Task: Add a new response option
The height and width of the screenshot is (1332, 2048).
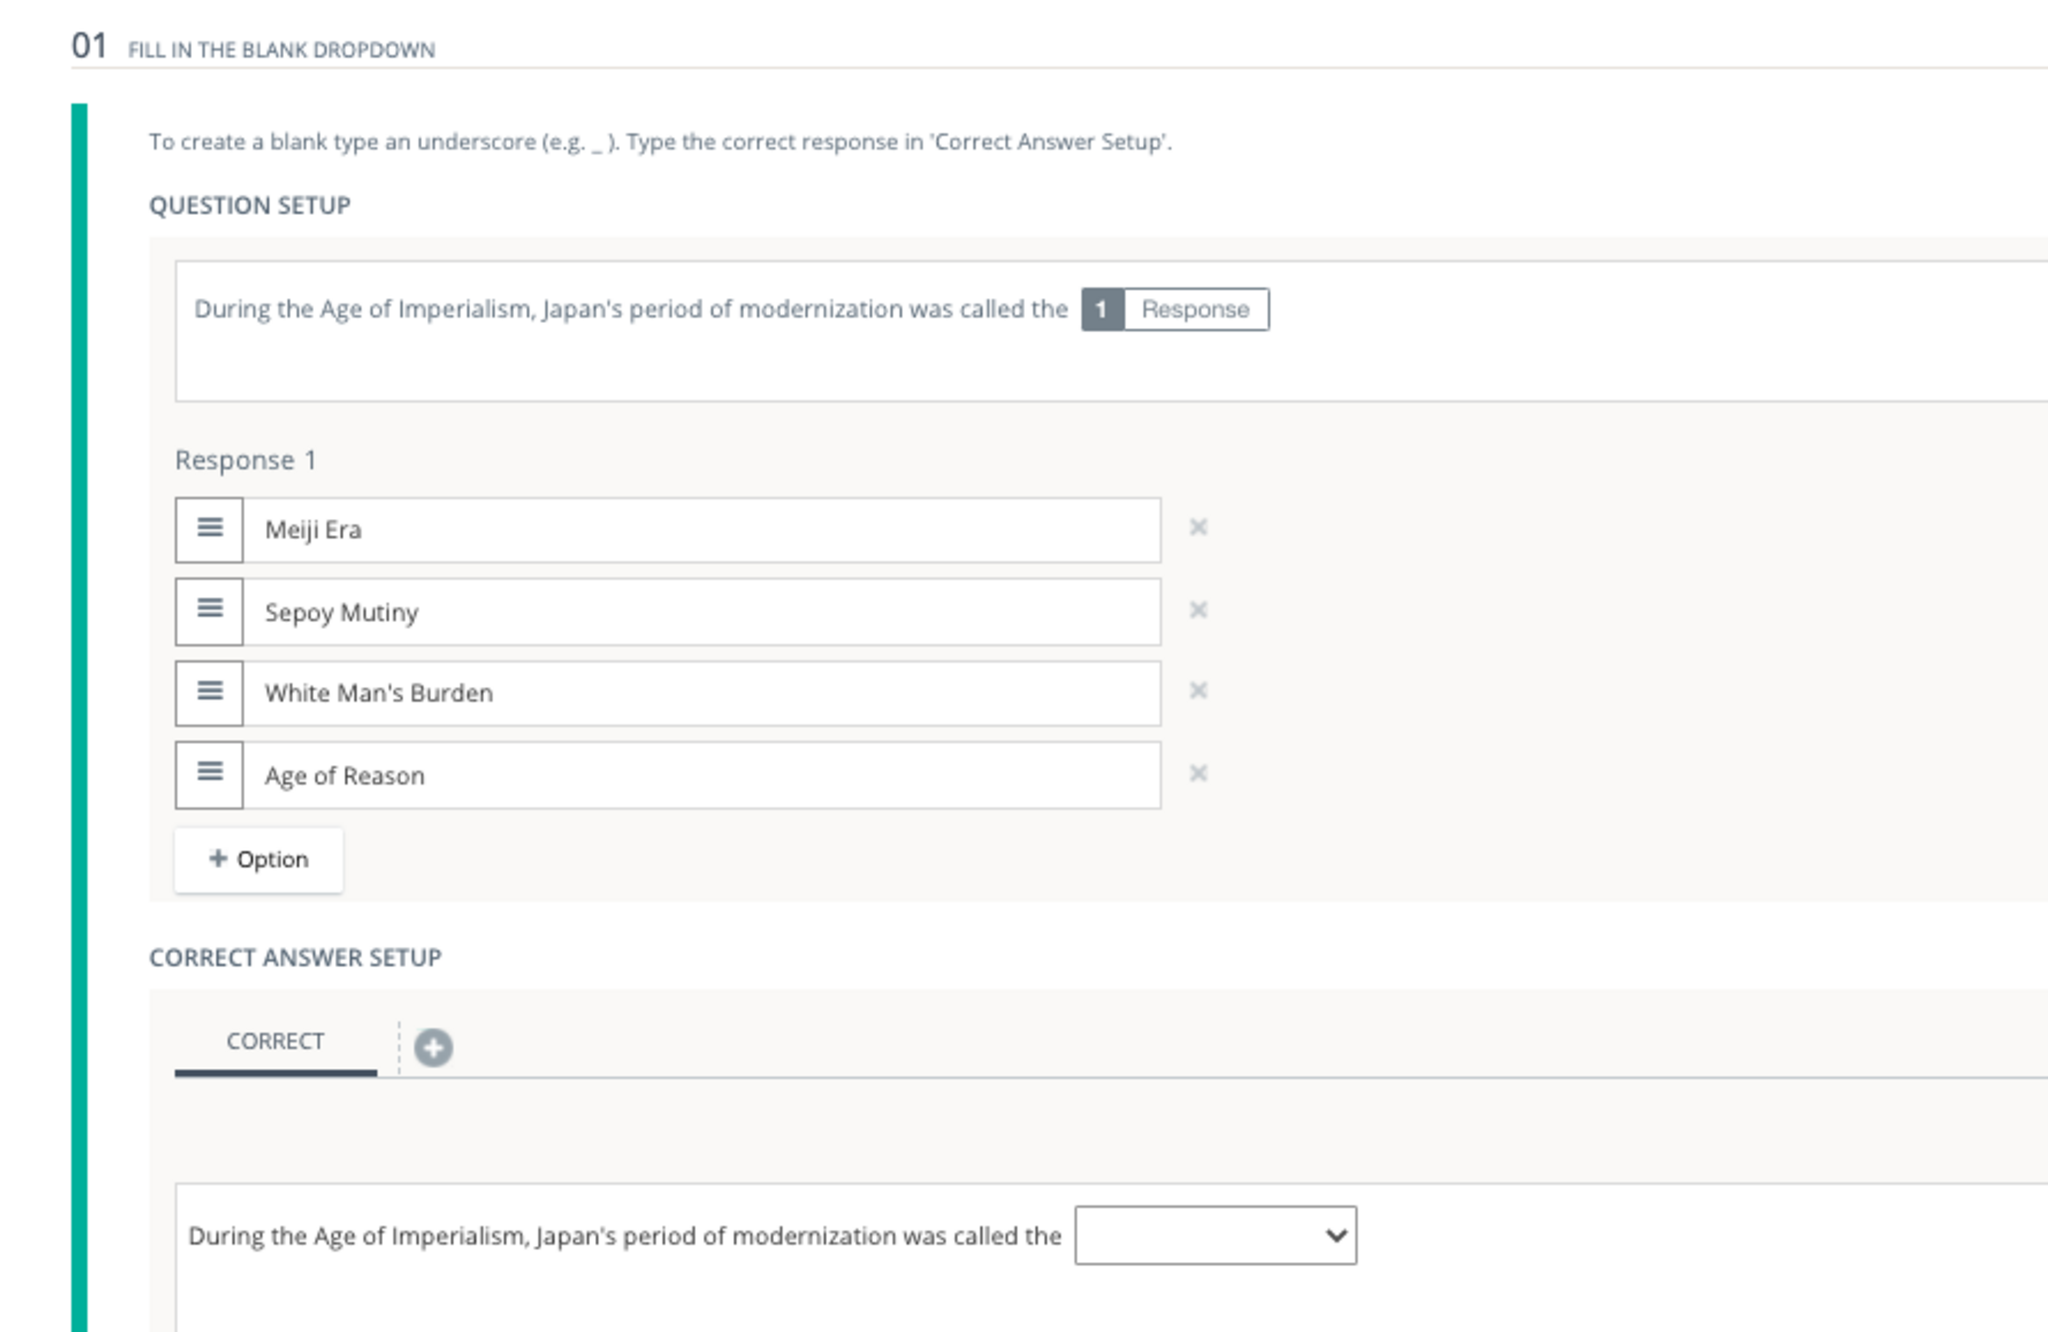Action: click(258, 859)
